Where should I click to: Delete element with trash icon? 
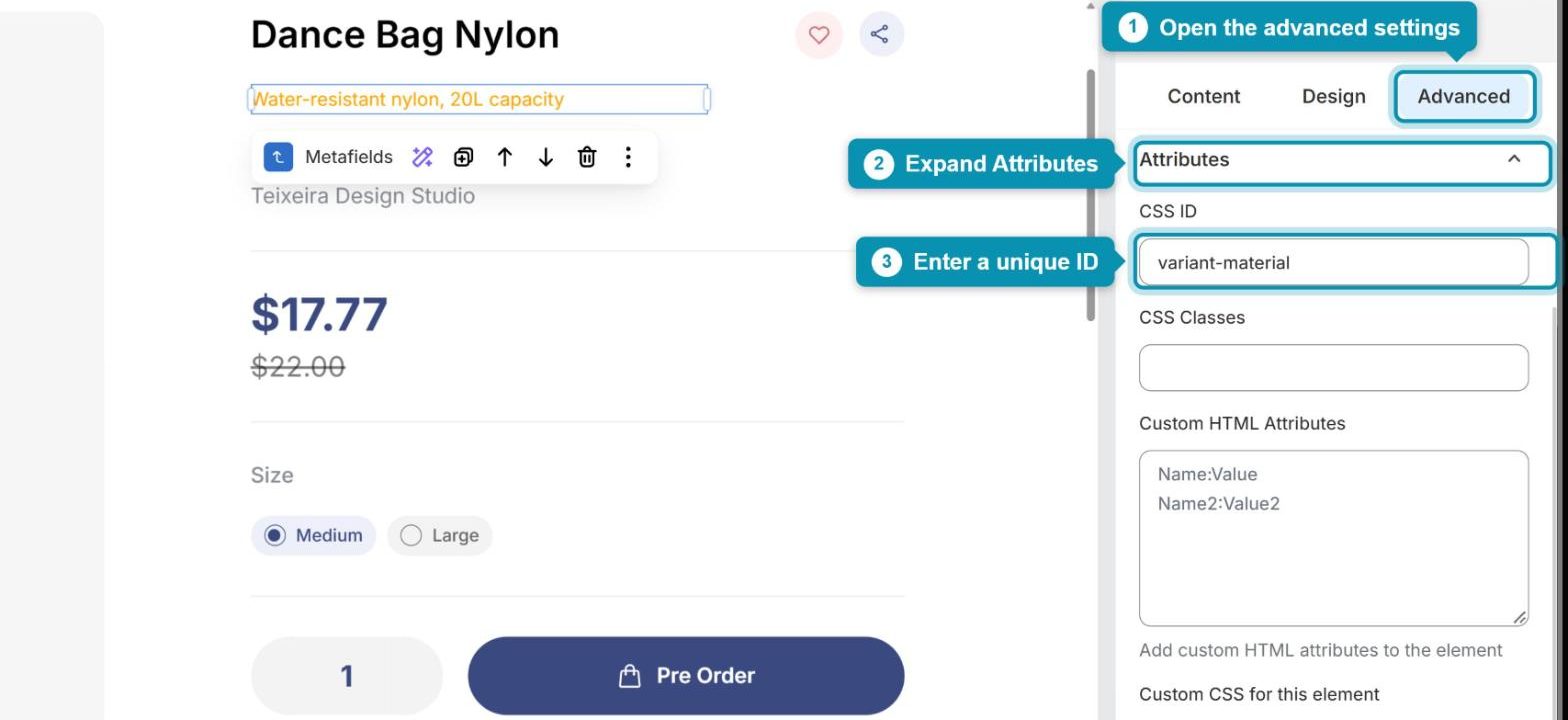[587, 157]
